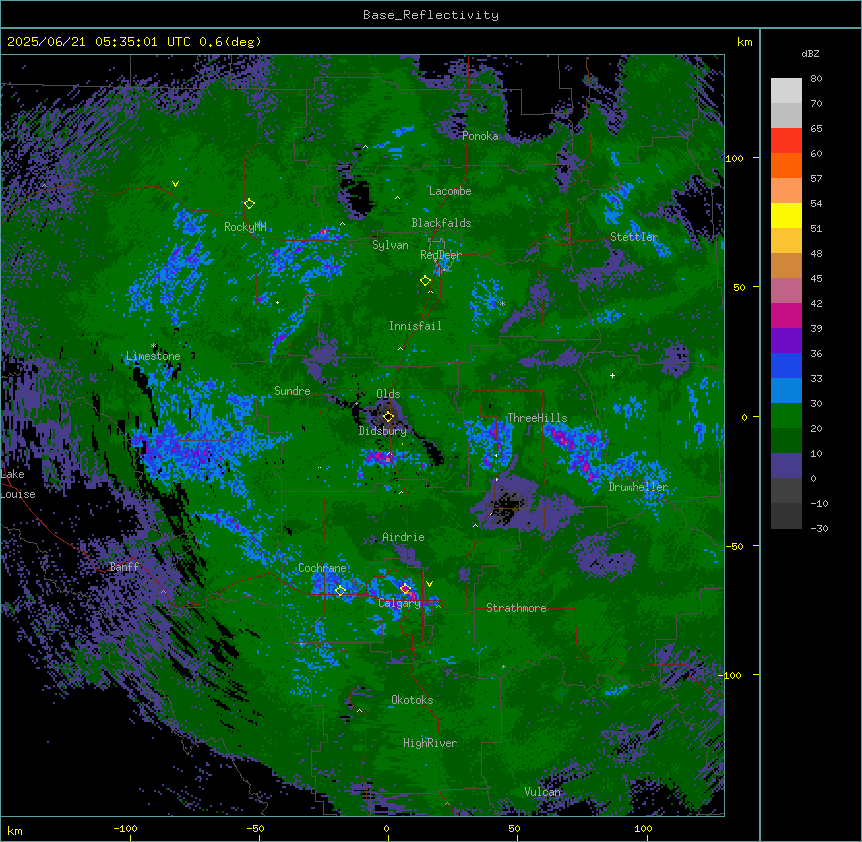
Task: Select the RedDeer city label
Action: coord(441,254)
